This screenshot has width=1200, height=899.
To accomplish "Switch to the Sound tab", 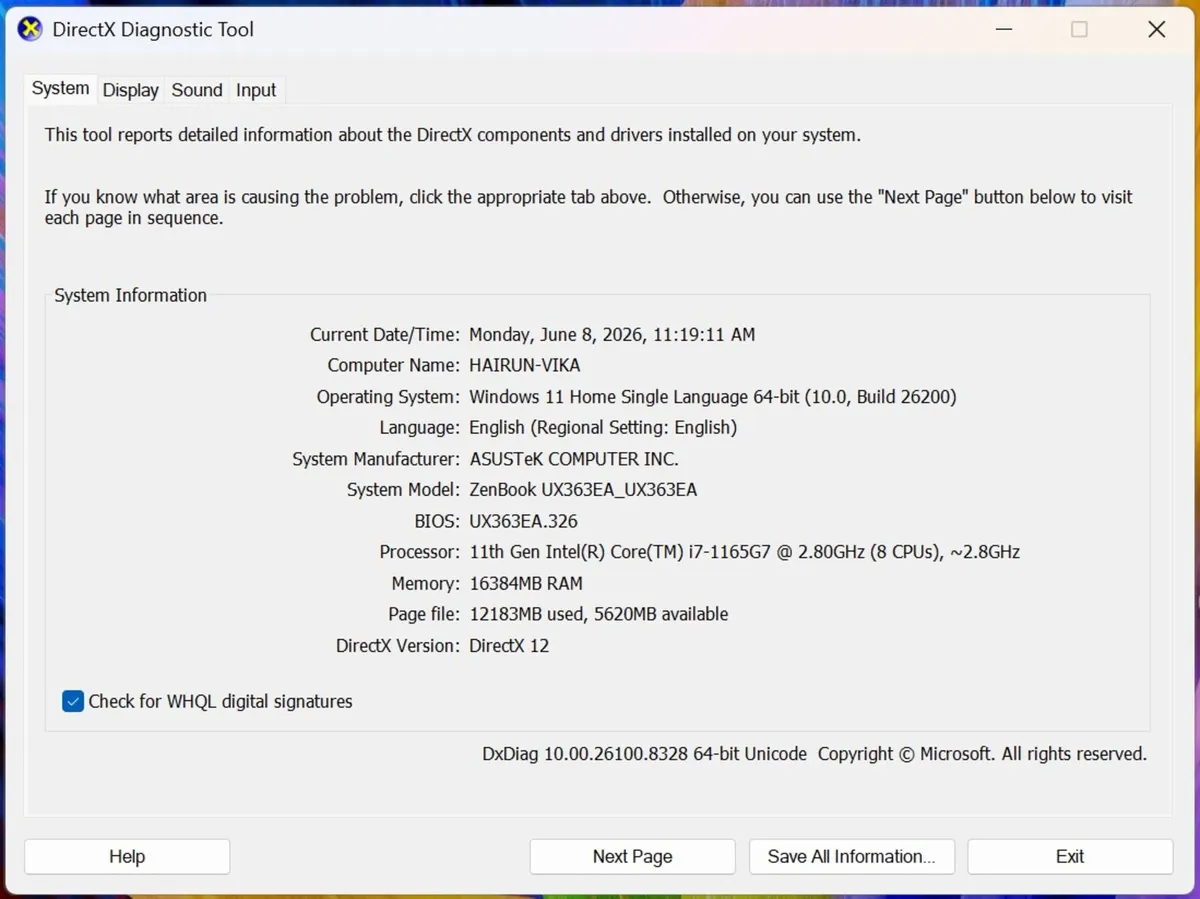I will coord(197,90).
